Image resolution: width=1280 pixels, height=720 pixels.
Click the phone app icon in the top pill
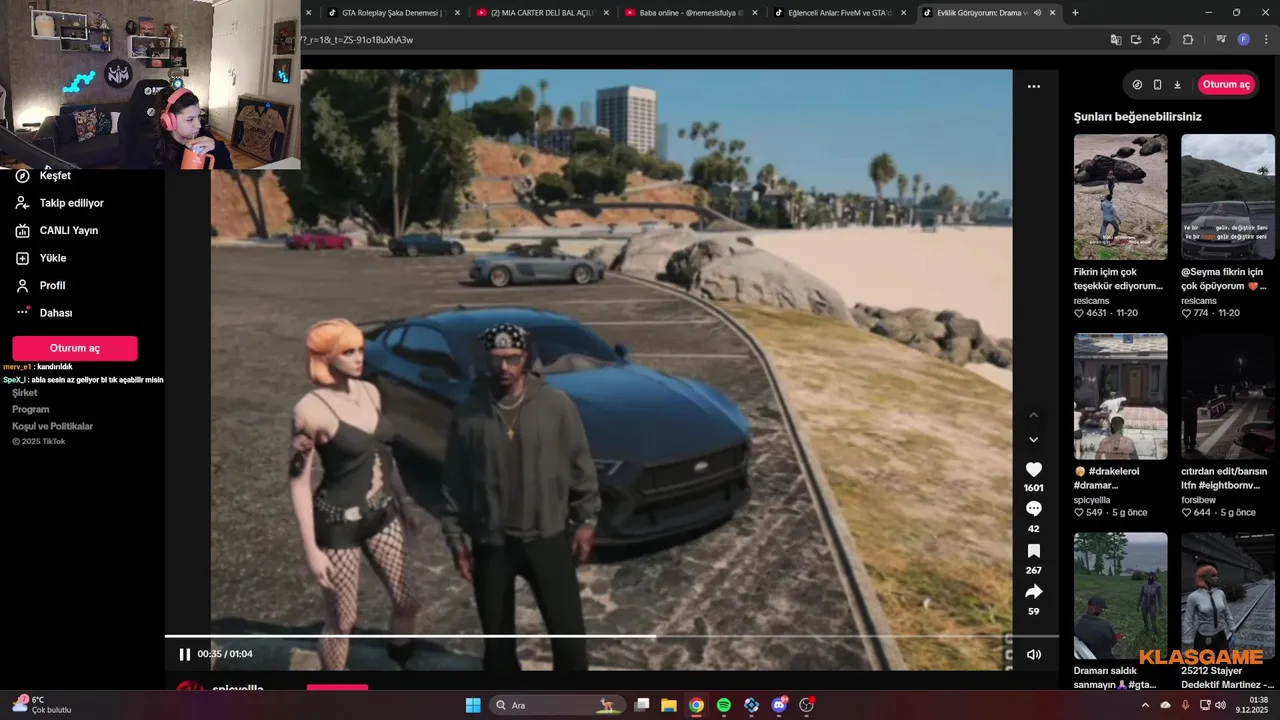(x=1157, y=85)
